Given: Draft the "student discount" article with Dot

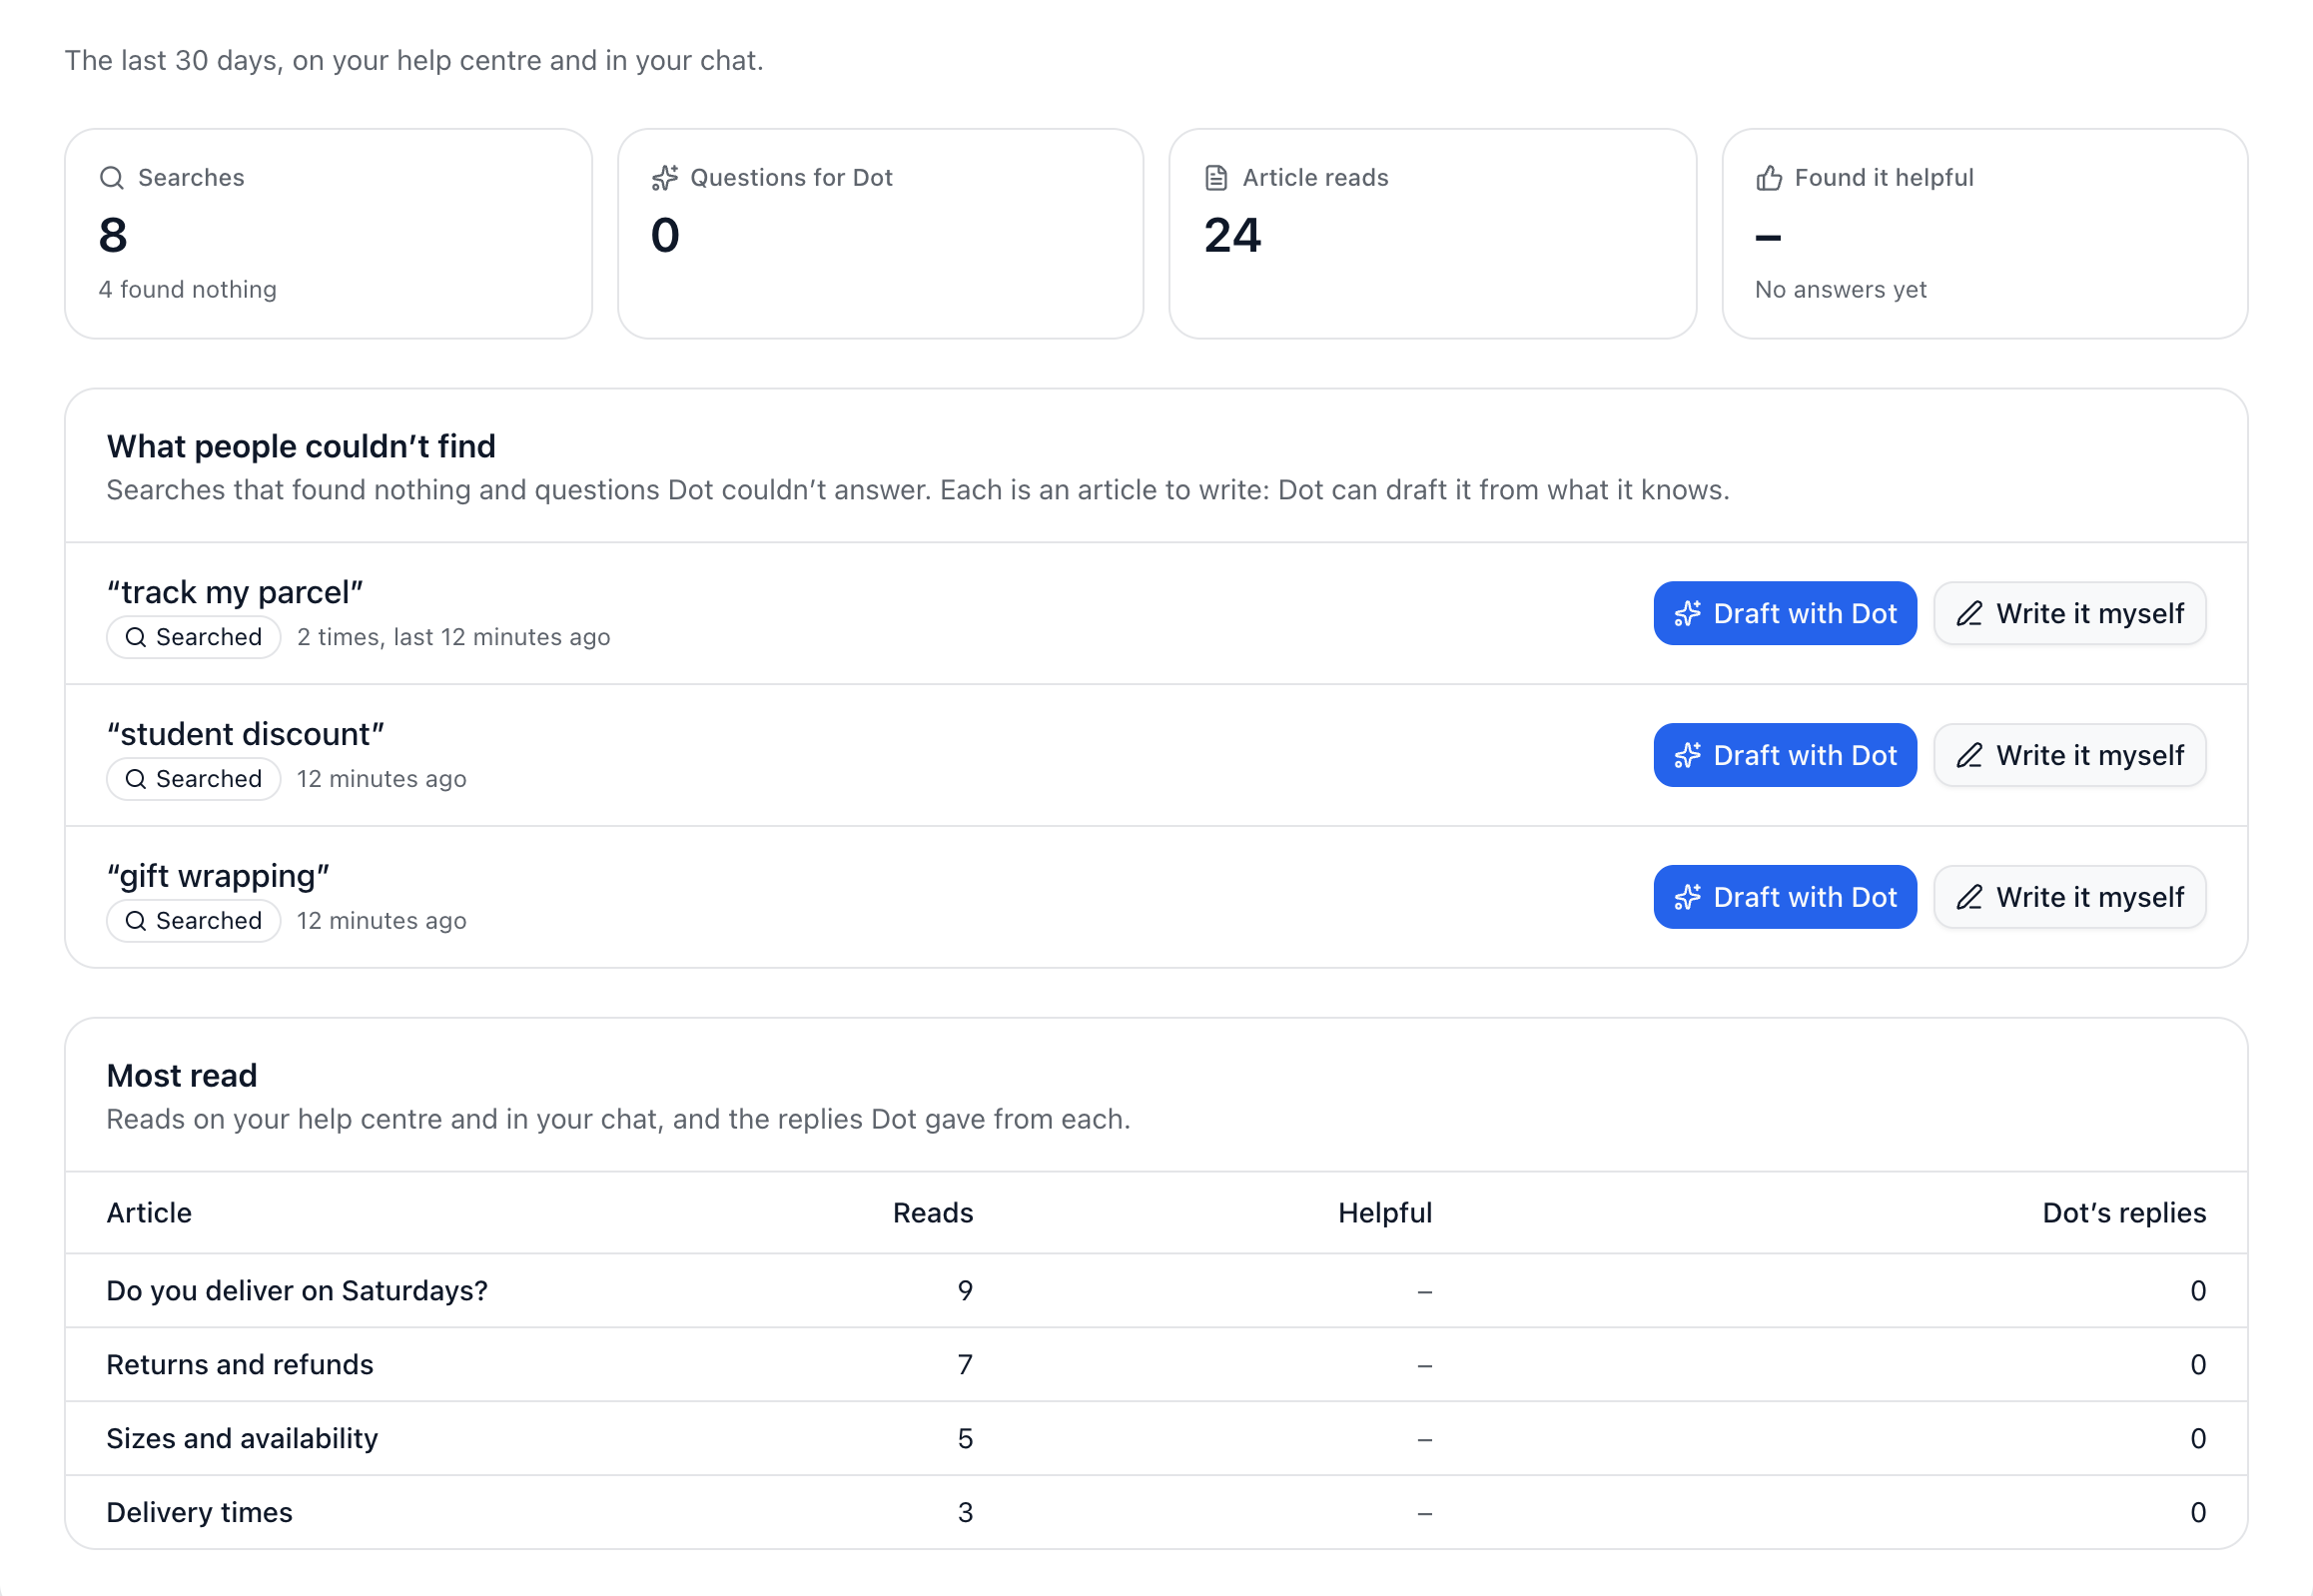Looking at the screenshot, I should [x=1785, y=756].
